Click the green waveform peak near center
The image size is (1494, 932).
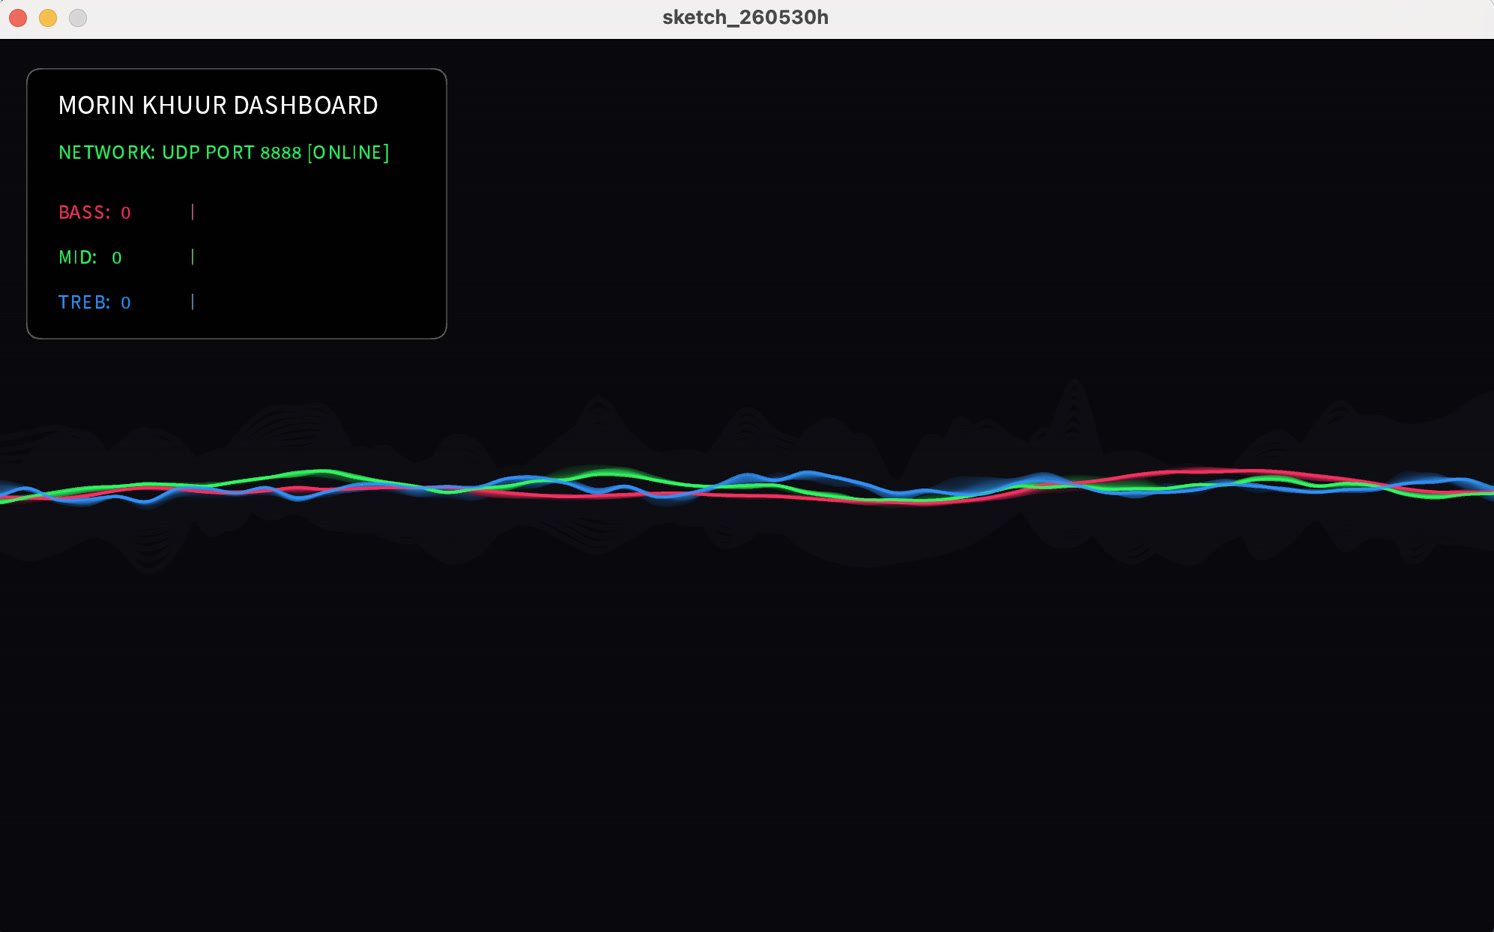tap(610, 472)
